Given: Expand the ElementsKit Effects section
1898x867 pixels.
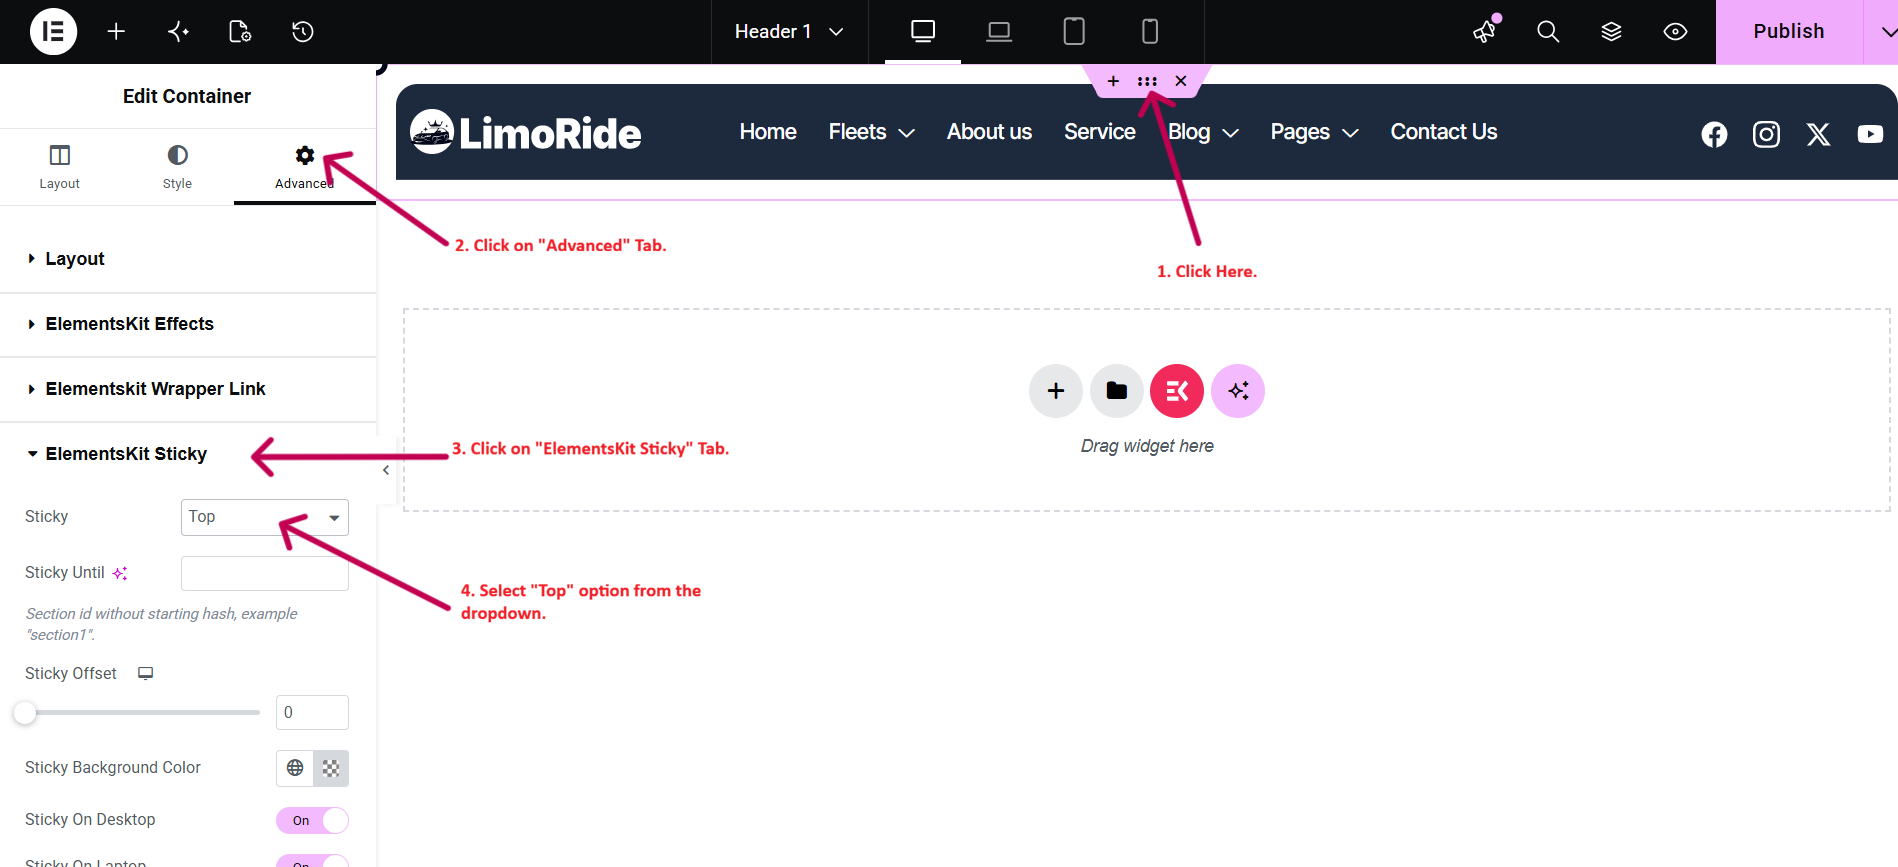Looking at the screenshot, I should click(188, 324).
